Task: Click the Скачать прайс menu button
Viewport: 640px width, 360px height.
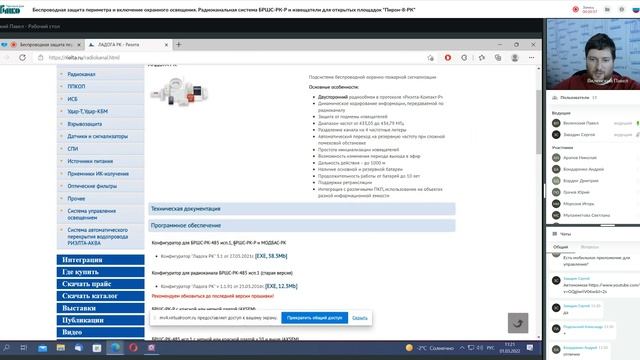Action: coord(100,284)
